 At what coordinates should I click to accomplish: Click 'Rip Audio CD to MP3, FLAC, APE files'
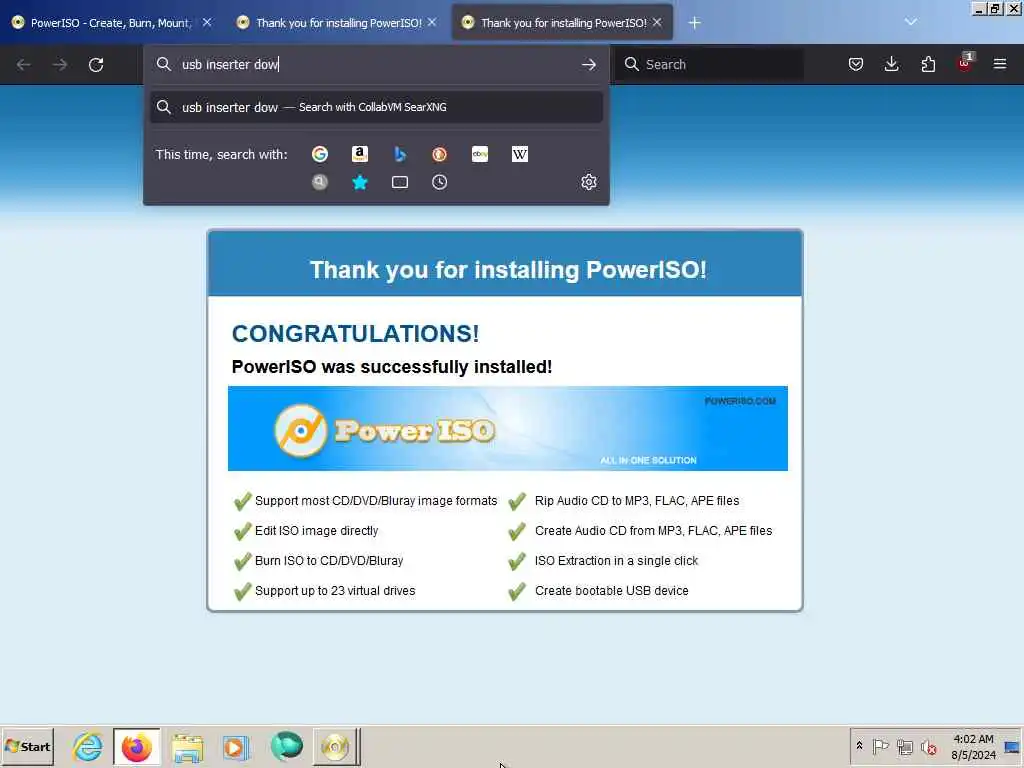pos(637,501)
